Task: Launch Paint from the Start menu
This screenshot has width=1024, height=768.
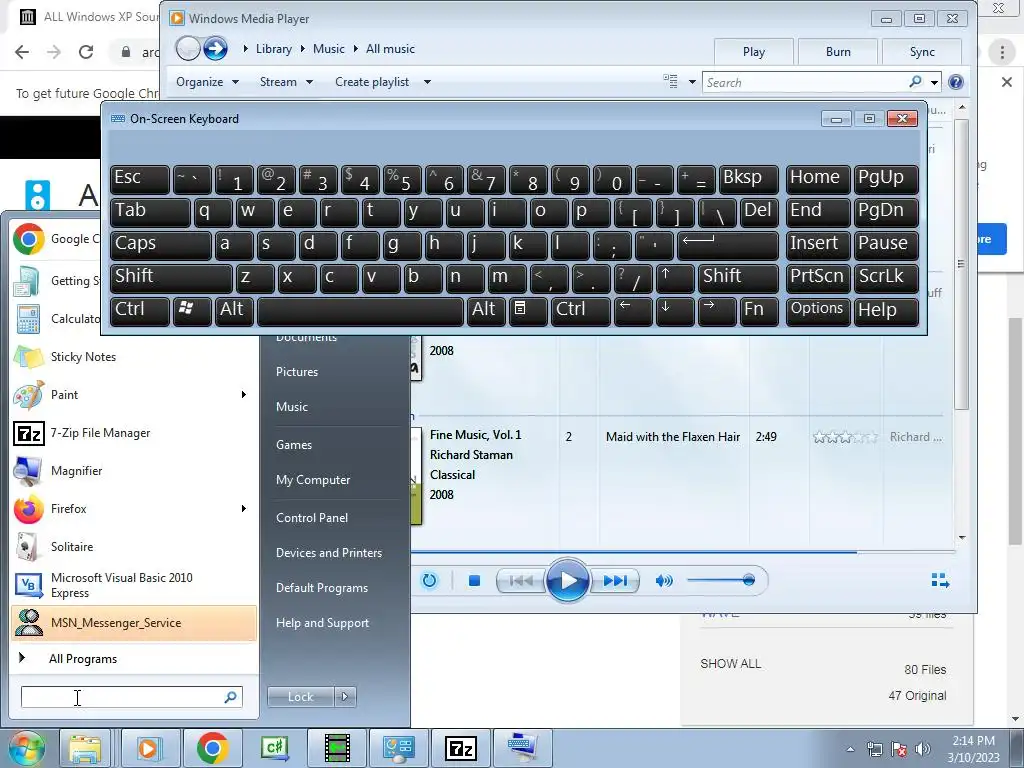Action: tap(134, 394)
